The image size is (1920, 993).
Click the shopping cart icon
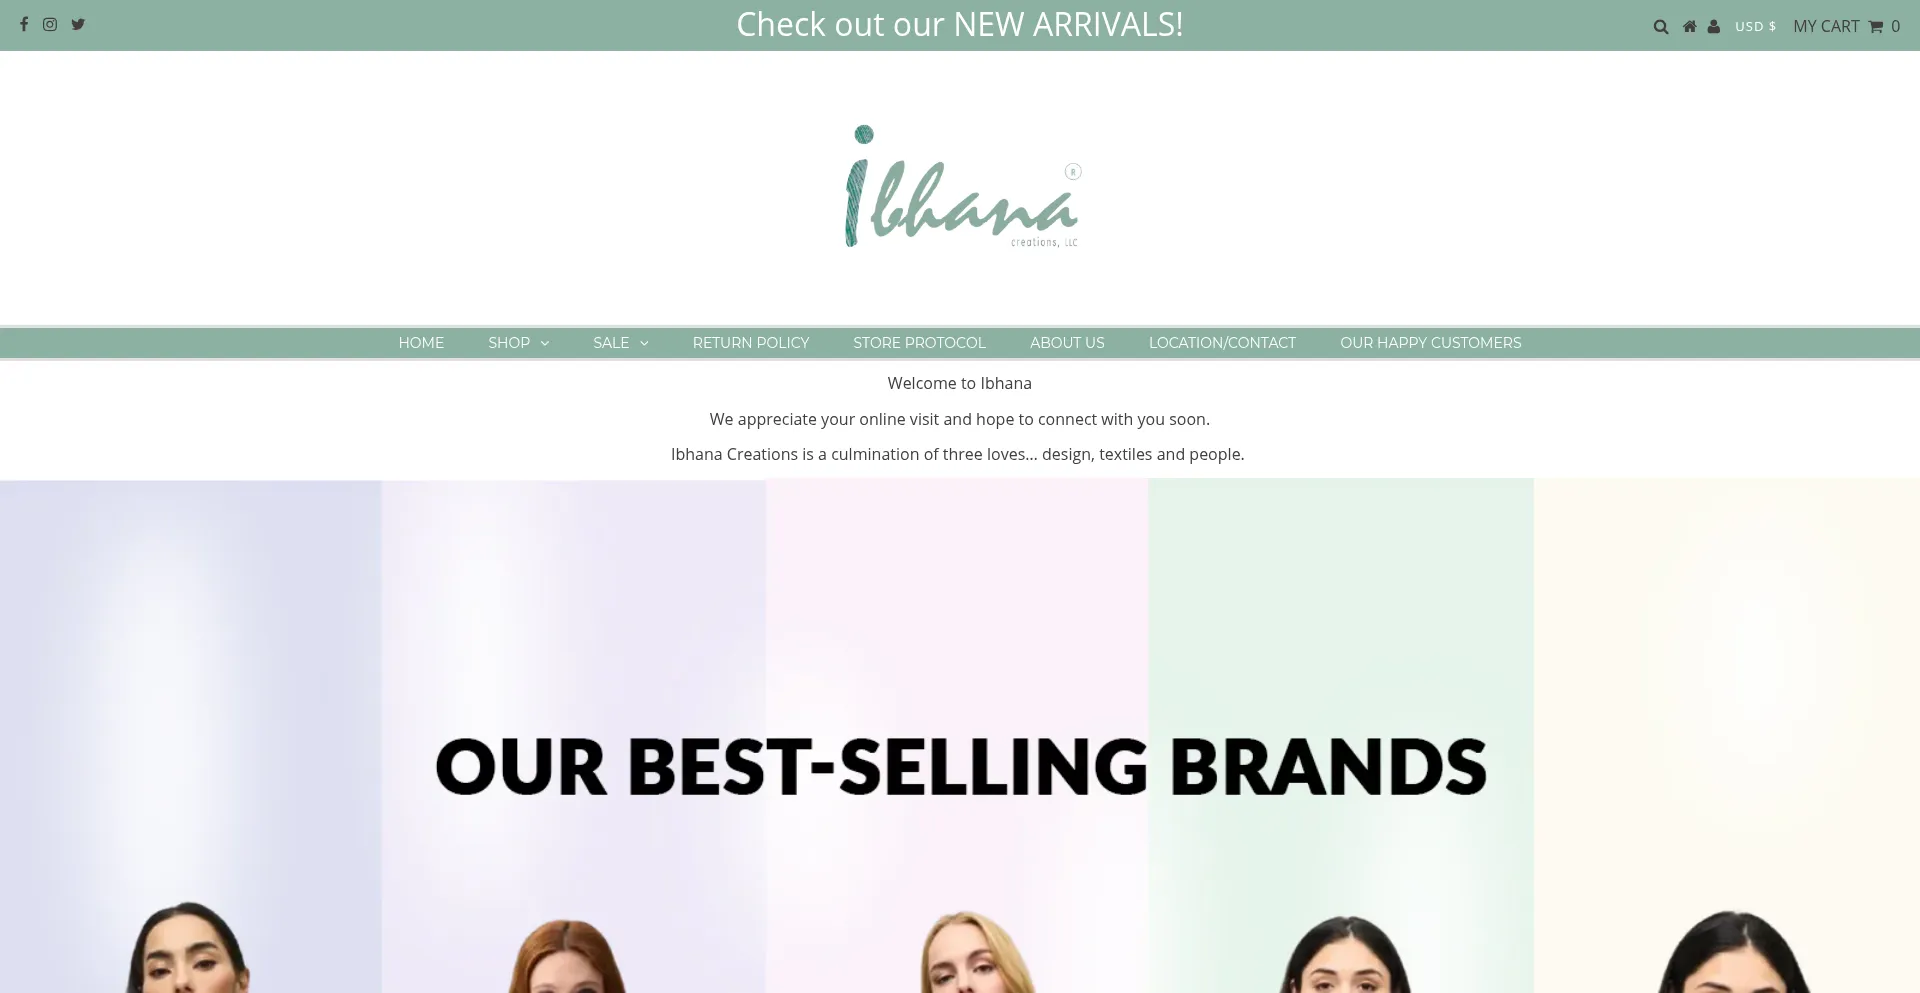pos(1876,27)
